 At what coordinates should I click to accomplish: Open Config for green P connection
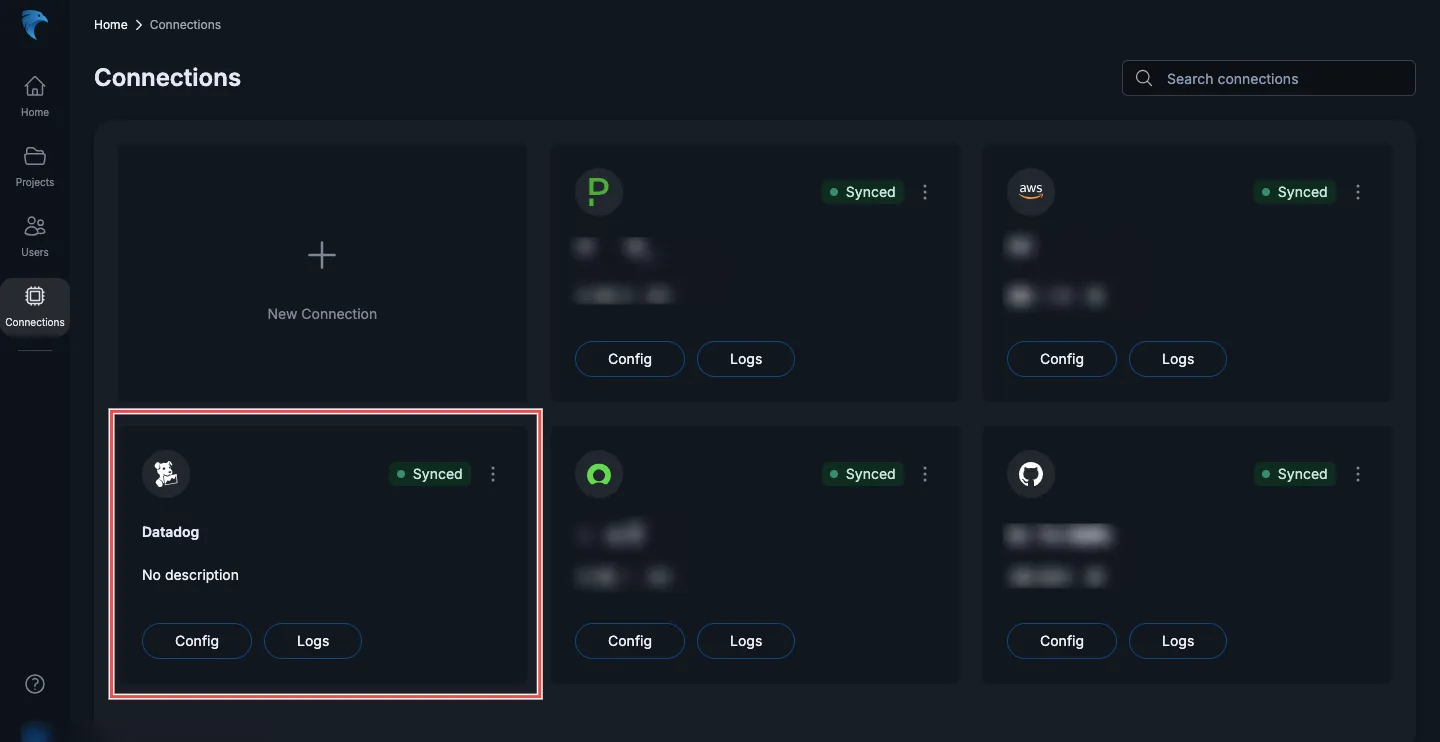click(630, 359)
